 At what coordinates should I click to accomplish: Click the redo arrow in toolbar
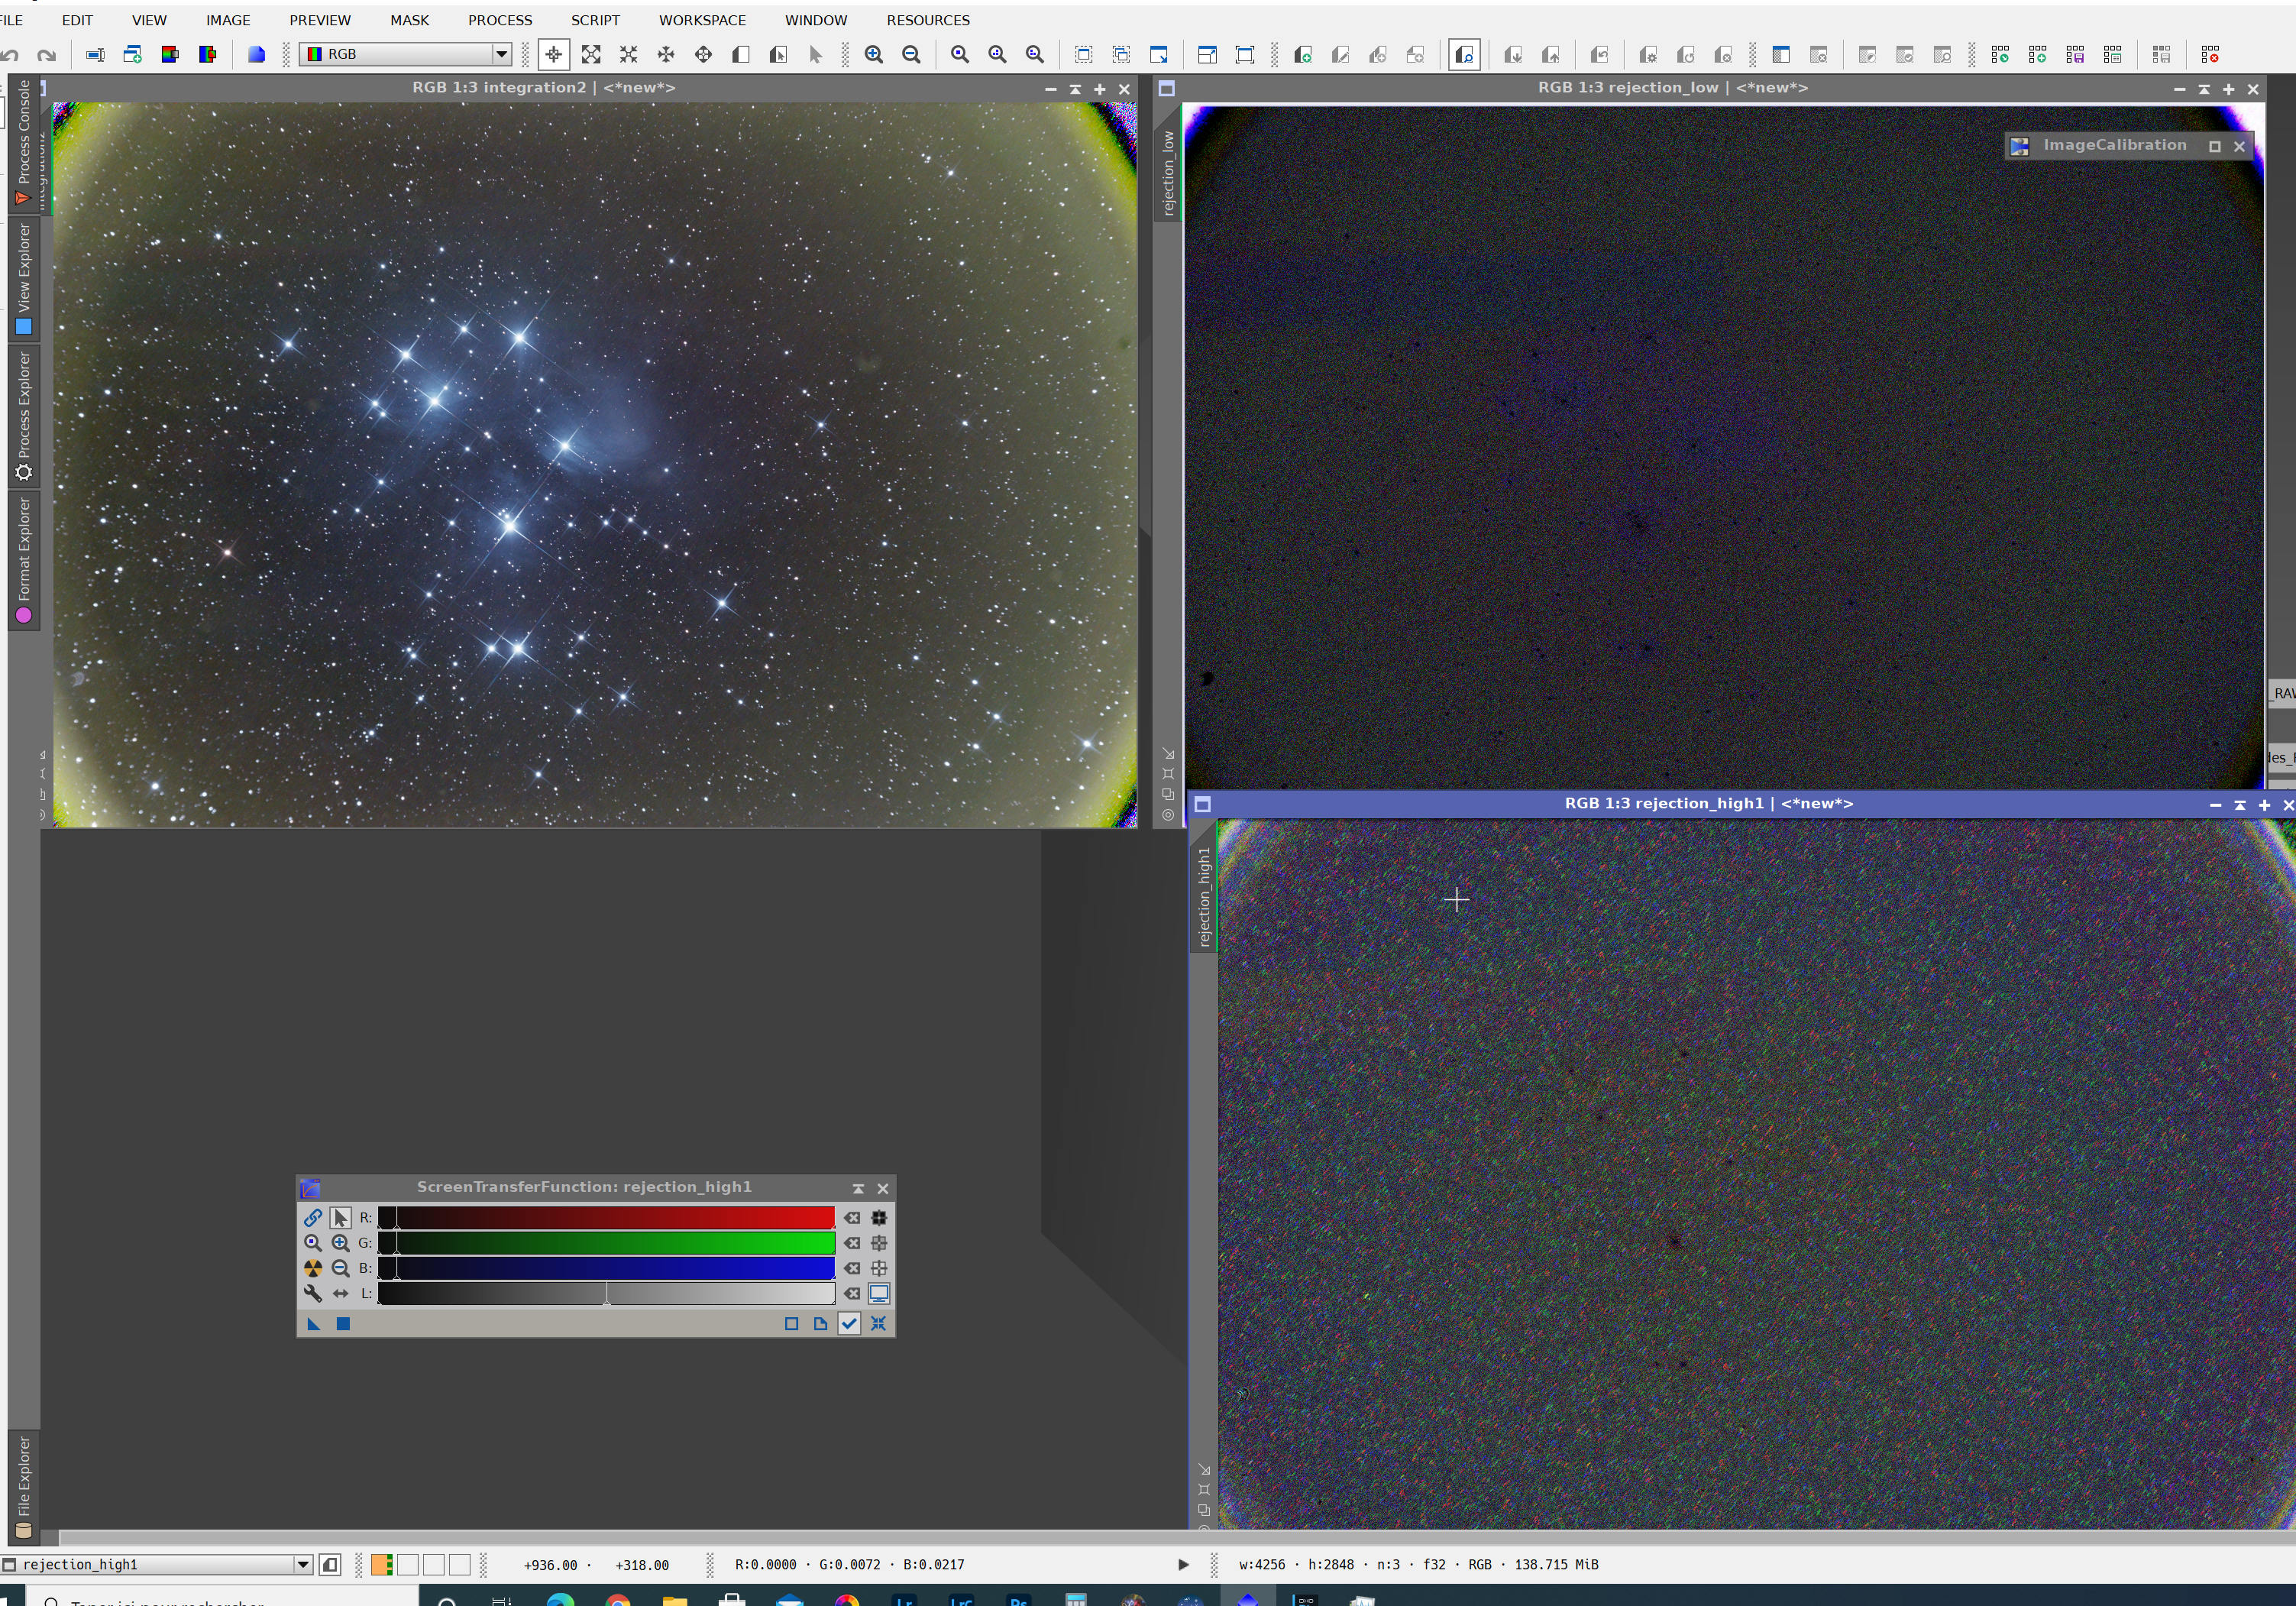point(45,55)
